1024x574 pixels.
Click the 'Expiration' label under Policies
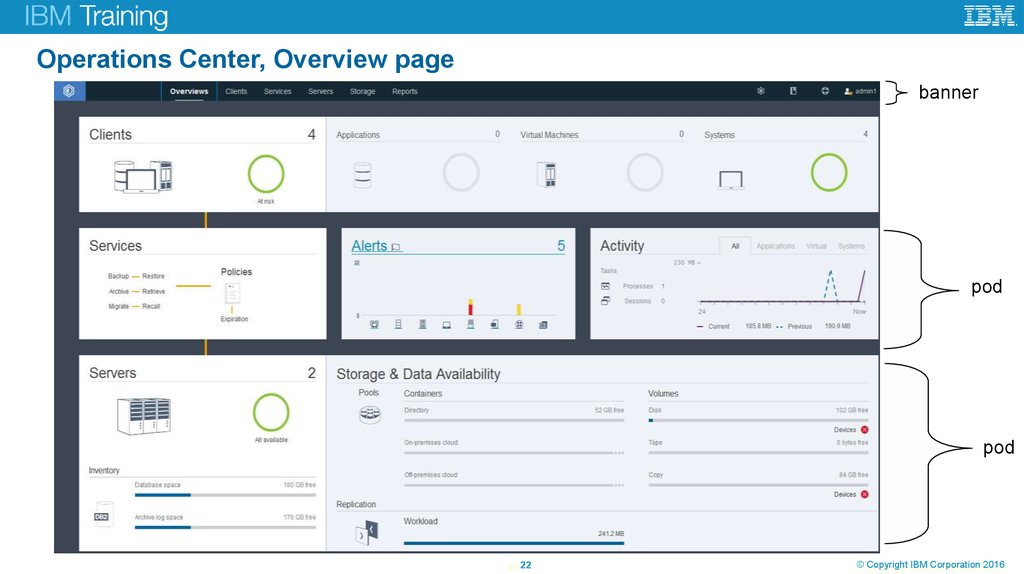tap(234, 319)
